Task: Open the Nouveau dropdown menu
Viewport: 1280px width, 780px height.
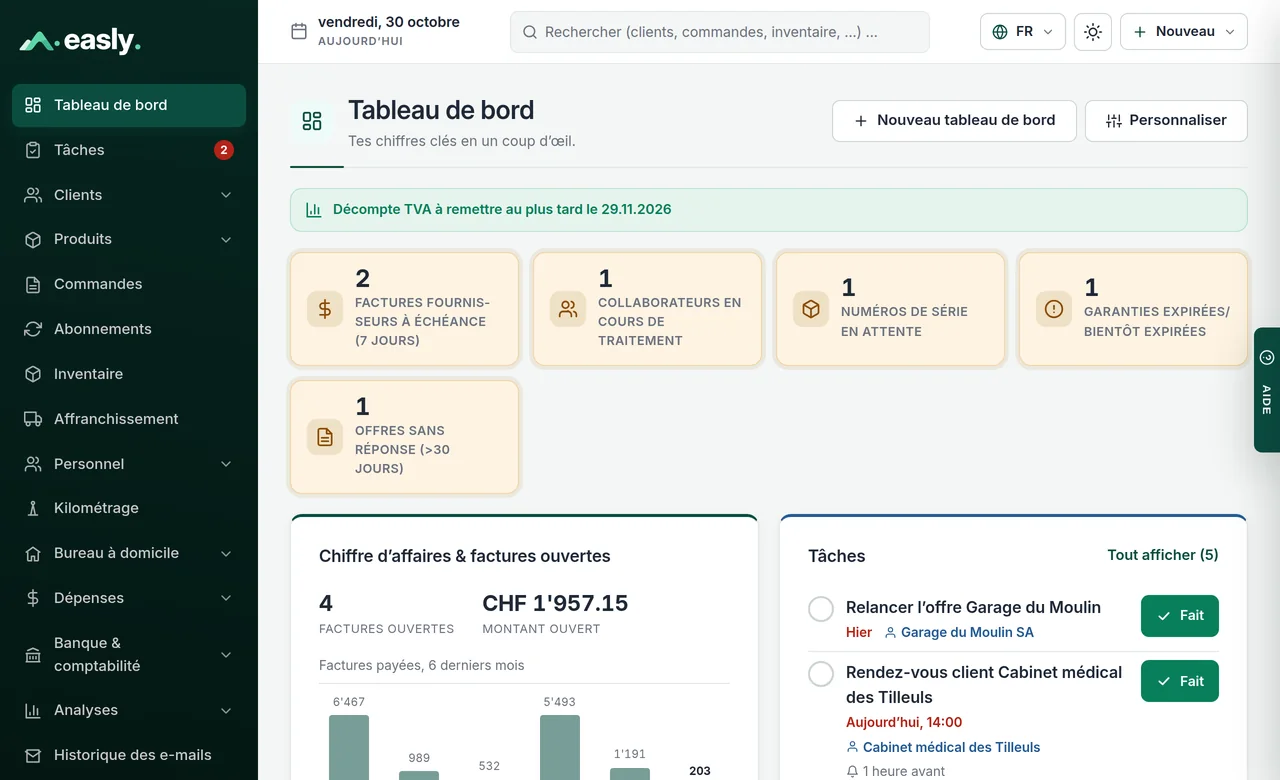Action: pyautogui.click(x=1184, y=32)
